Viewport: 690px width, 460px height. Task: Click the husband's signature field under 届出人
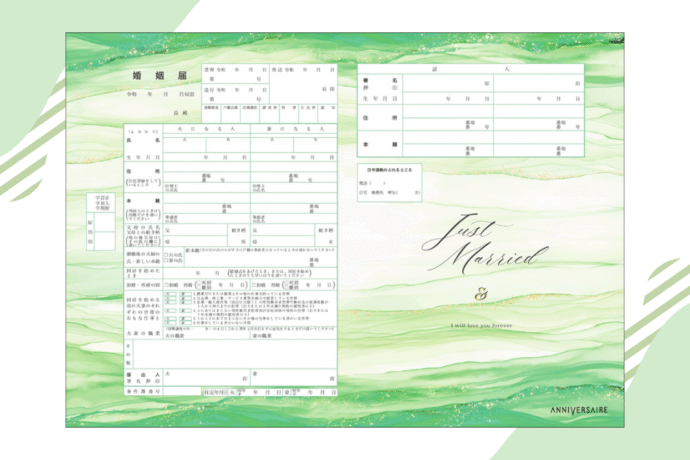point(206,377)
